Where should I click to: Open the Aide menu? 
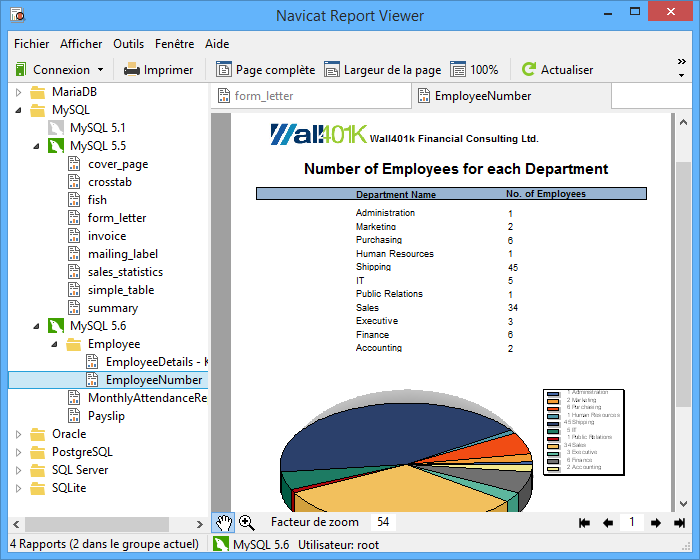pos(217,44)
